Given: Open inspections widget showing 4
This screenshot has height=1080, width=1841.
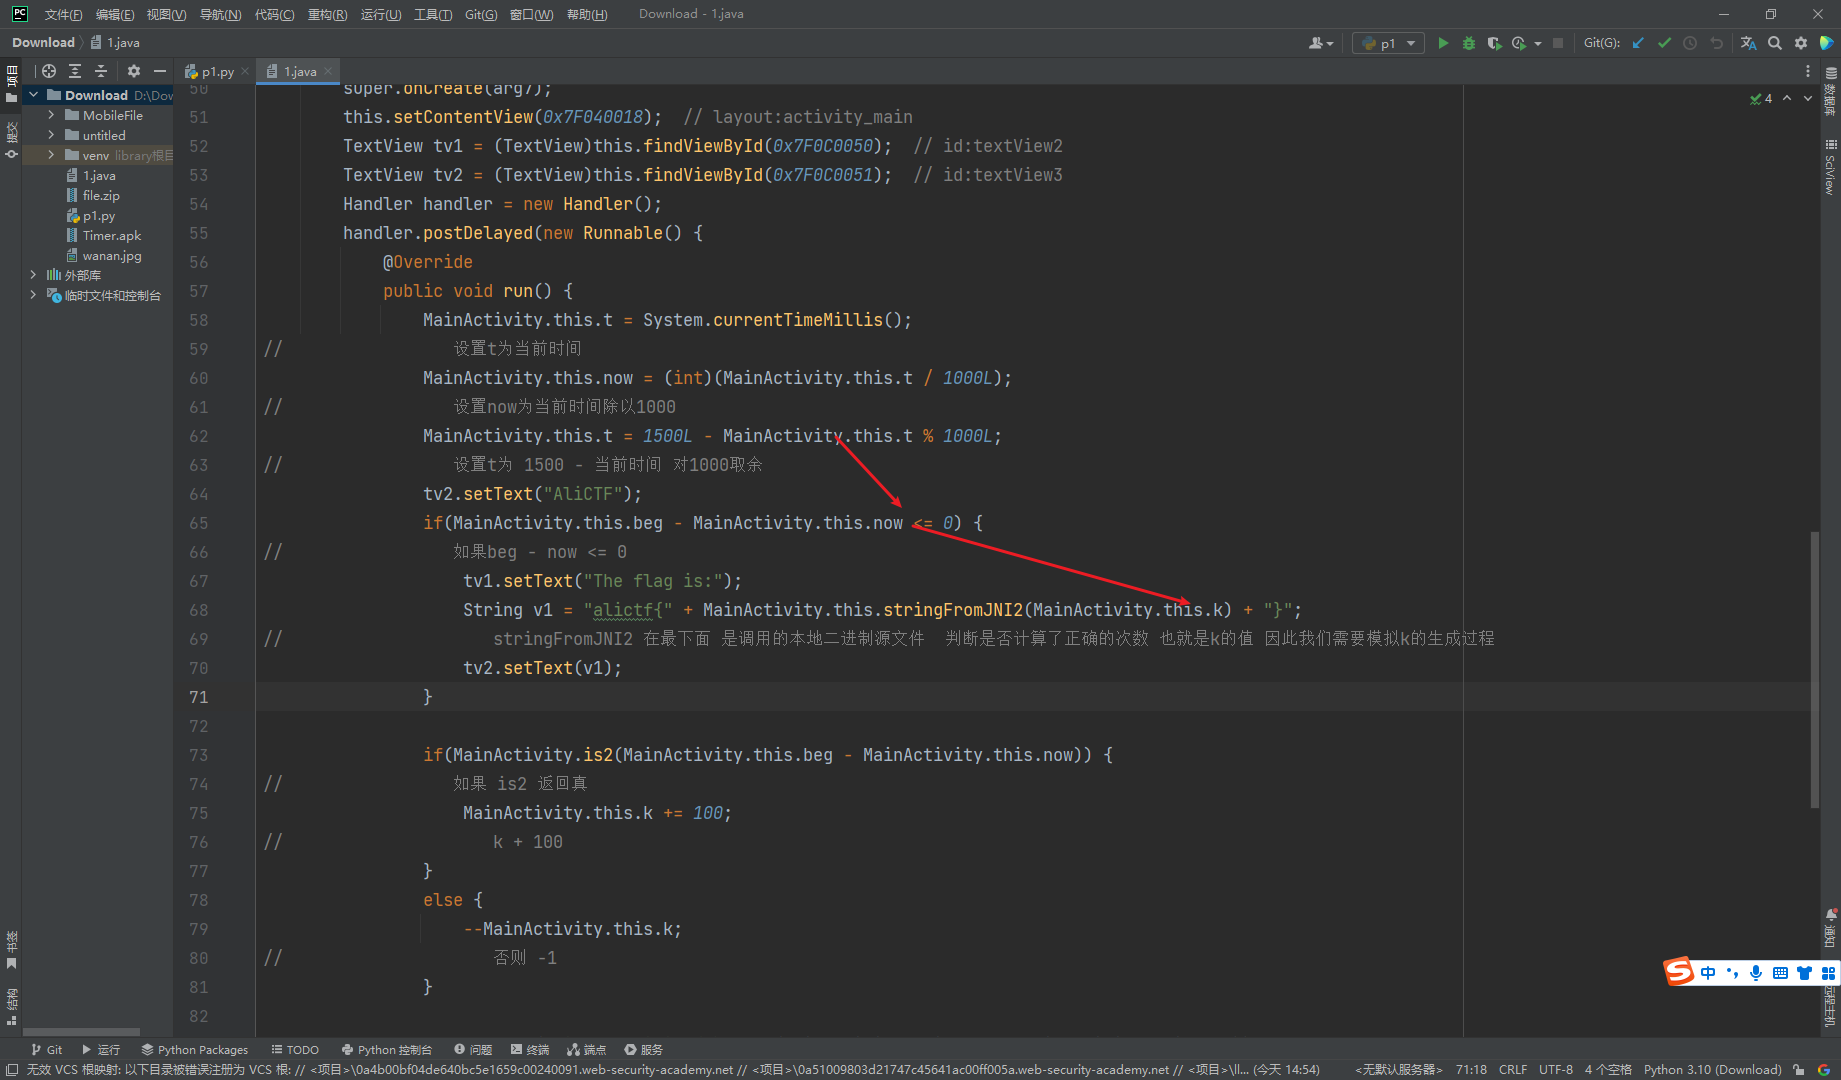Looking at the screenshot, I should 1761,98.
